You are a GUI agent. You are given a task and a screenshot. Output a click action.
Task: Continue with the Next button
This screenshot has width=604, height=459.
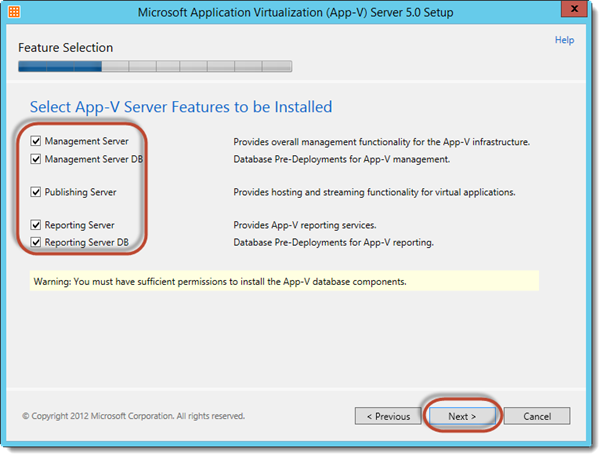point(462,416)
